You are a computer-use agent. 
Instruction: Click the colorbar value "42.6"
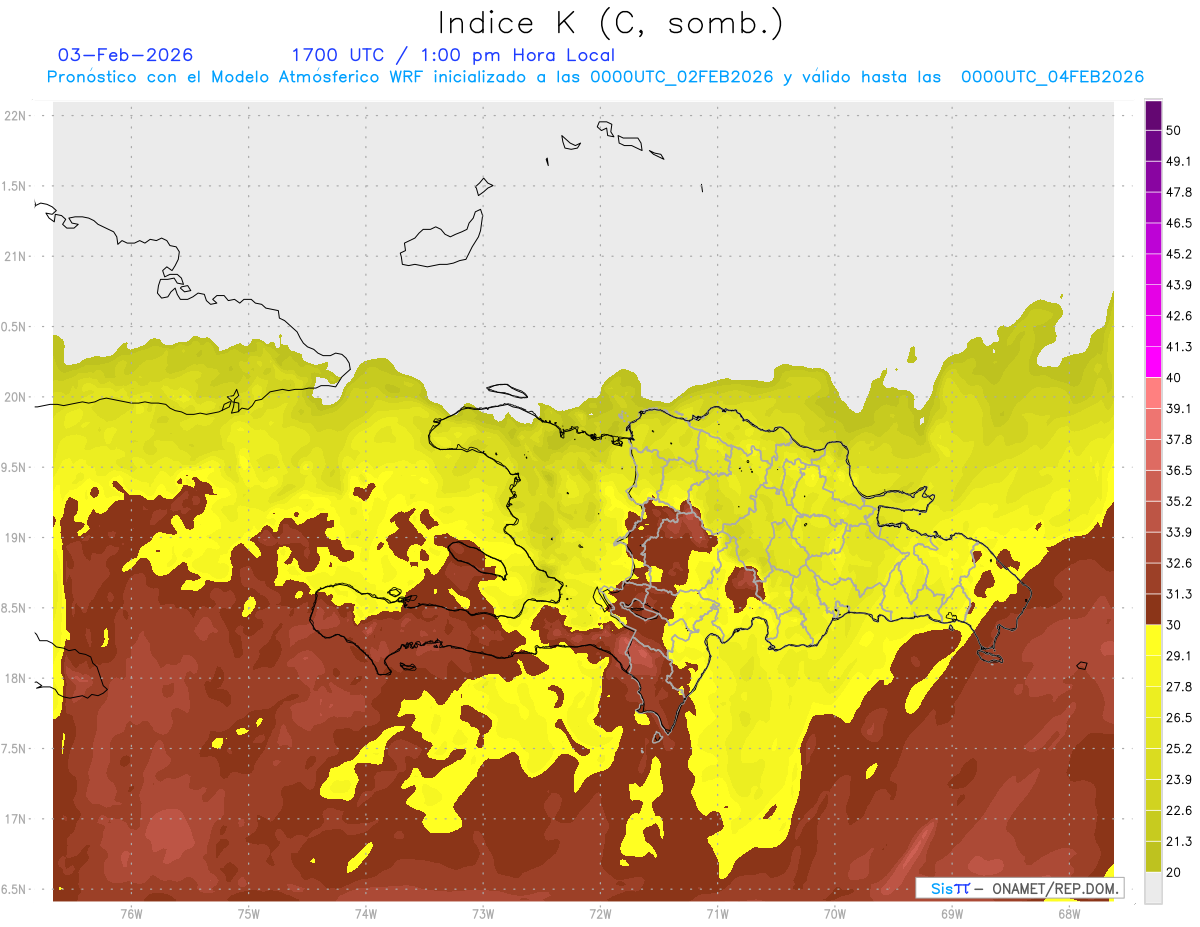point(1178,316)
